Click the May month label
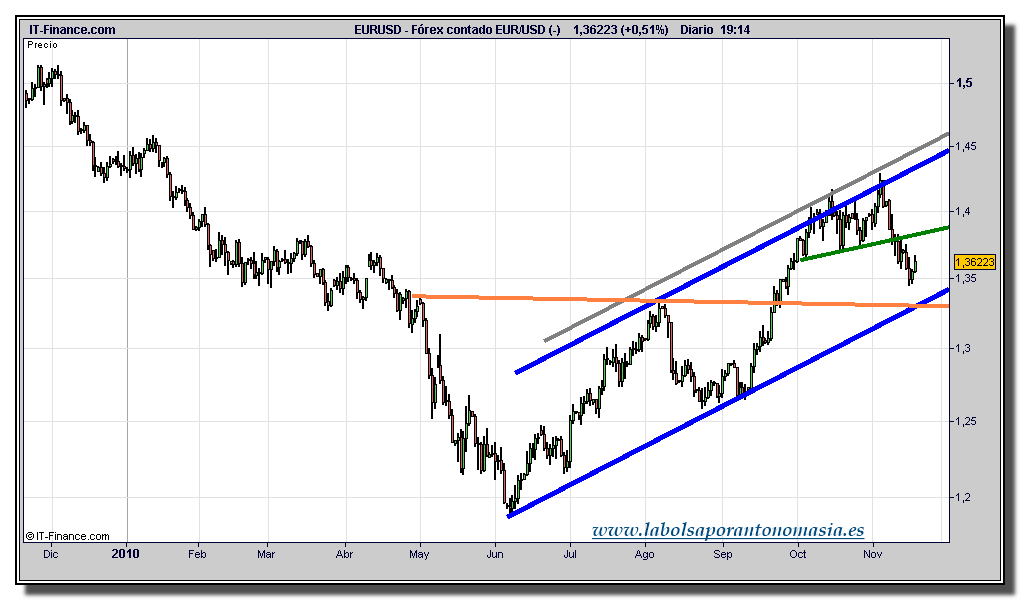The image size is (1020, 600). point(419,554)
